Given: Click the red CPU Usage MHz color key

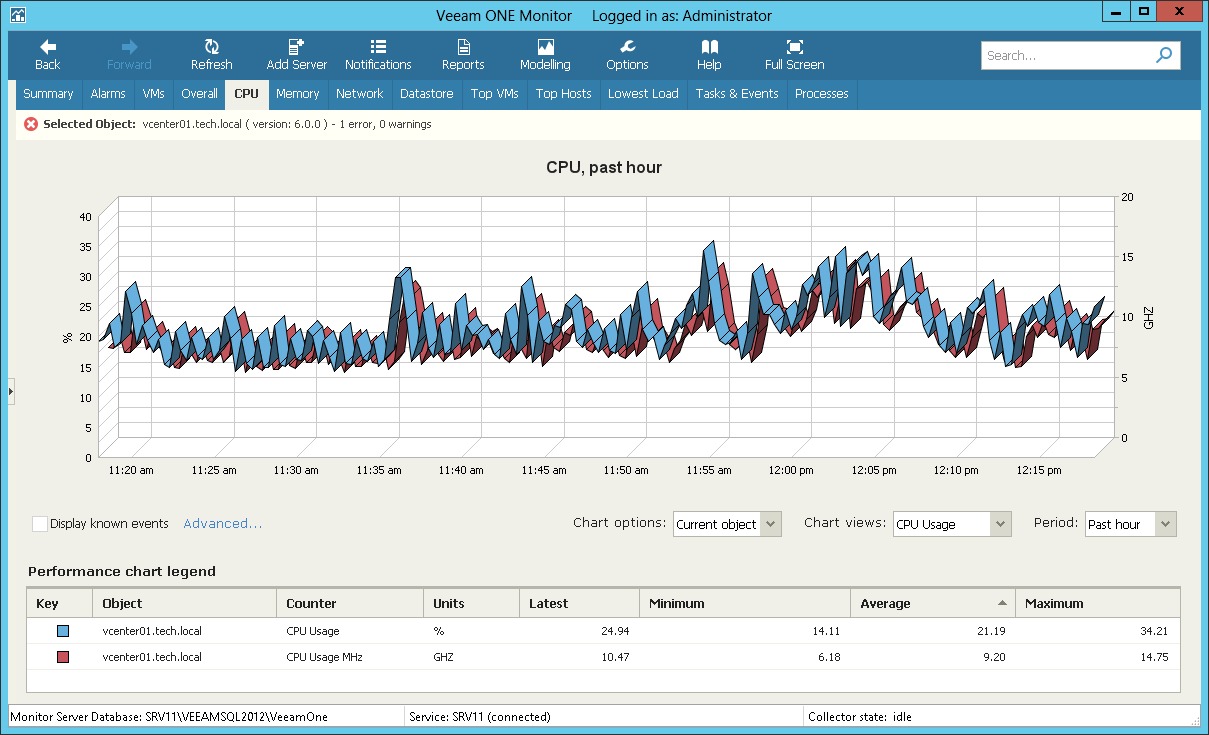Looking at the screenshot, I should [63, 657].
